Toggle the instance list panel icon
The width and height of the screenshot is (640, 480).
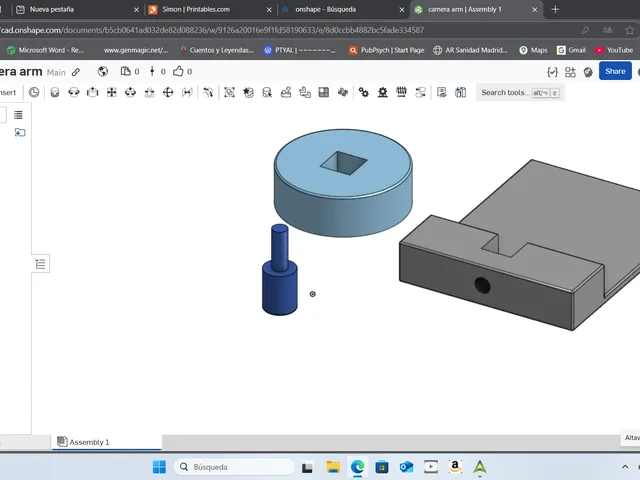tap(18, 115)
